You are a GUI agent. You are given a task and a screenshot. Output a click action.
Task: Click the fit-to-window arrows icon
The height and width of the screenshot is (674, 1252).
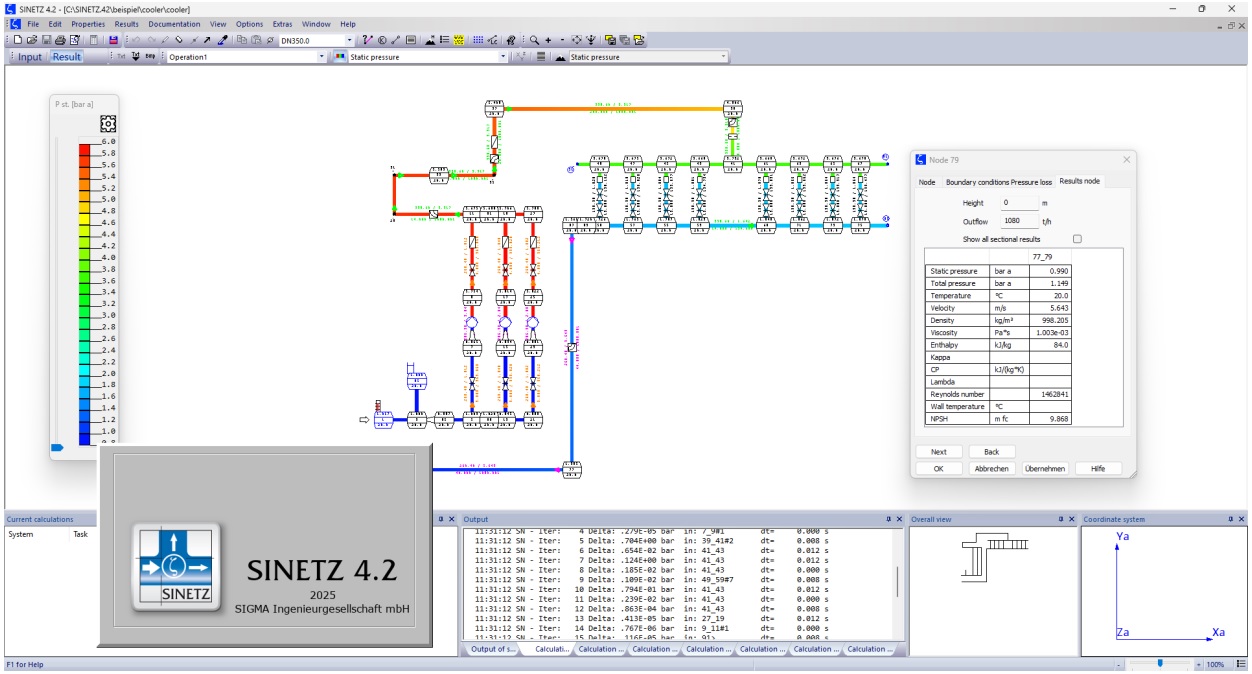(575, 40)
